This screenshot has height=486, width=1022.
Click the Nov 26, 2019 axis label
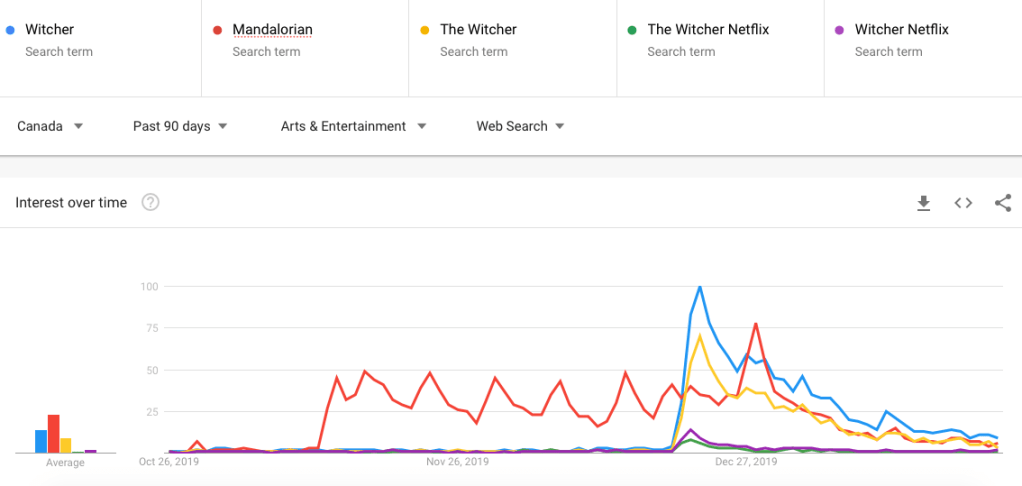pos(457,462)
